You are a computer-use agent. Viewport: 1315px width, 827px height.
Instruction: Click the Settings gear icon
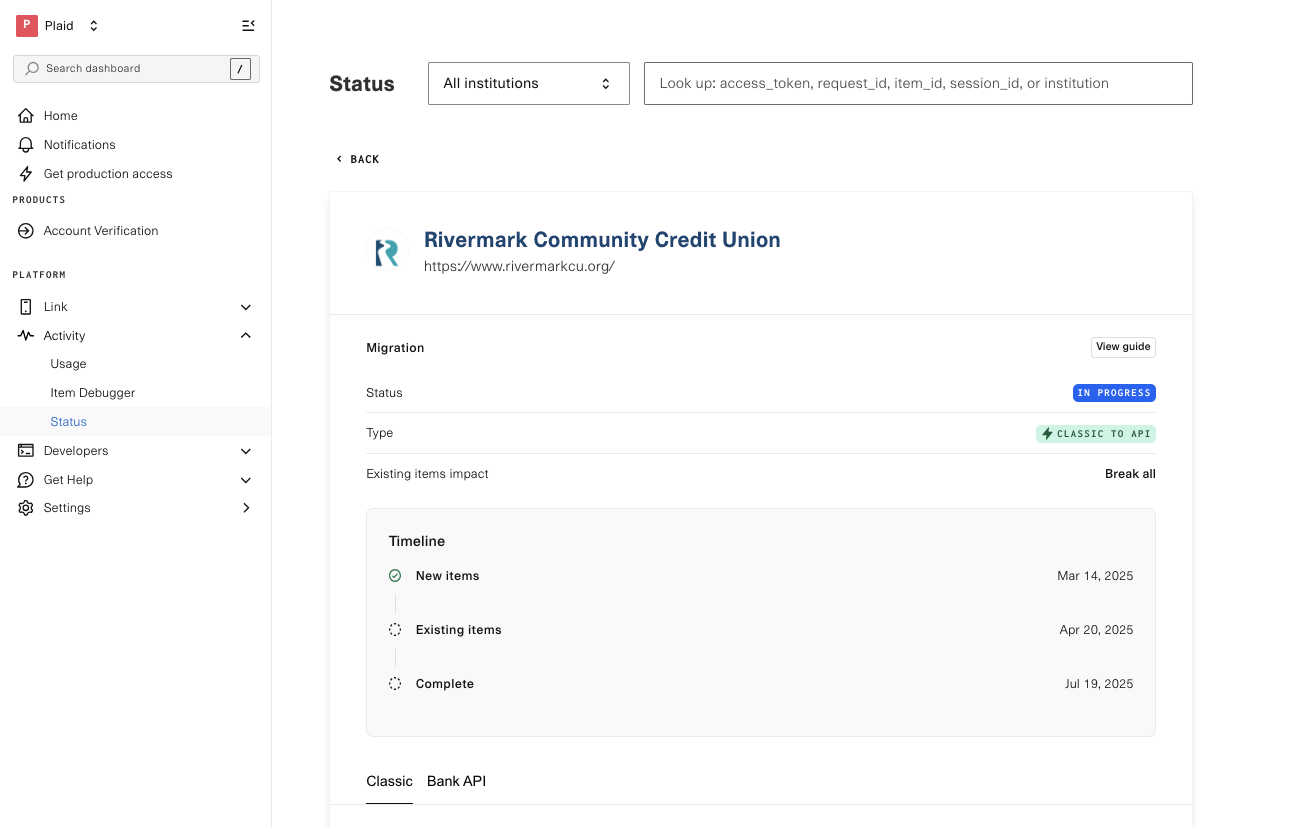(26, 508)
